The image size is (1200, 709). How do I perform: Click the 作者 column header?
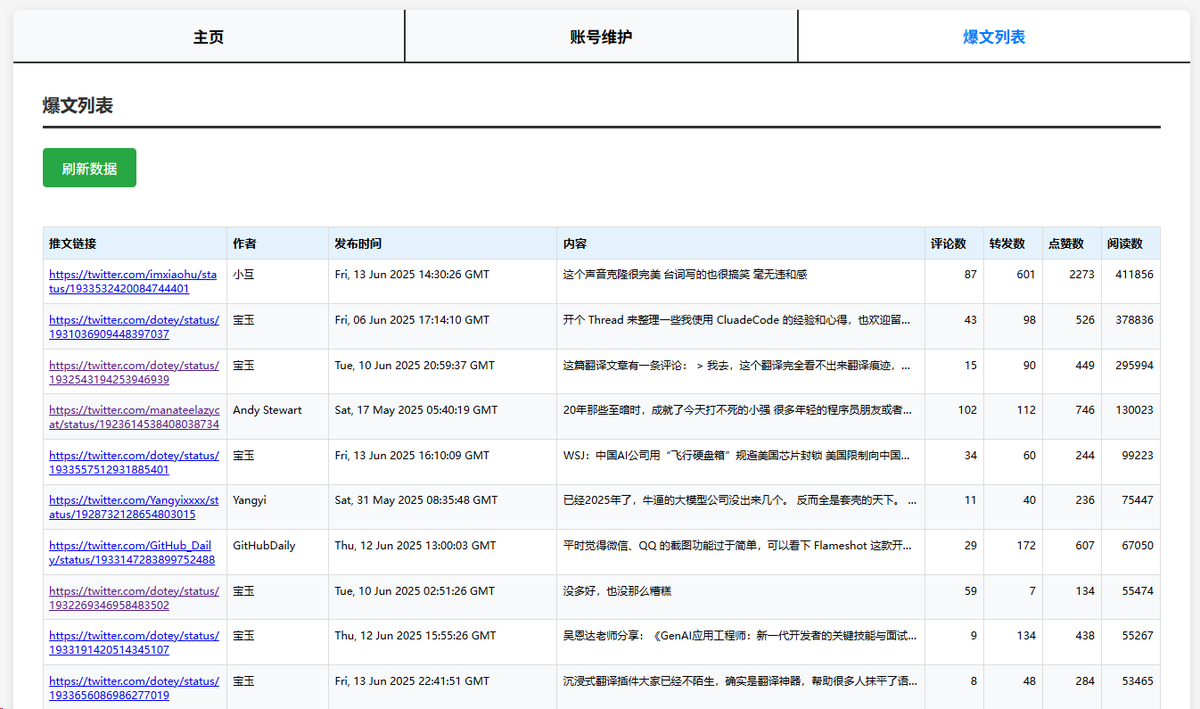pos(277,243)
